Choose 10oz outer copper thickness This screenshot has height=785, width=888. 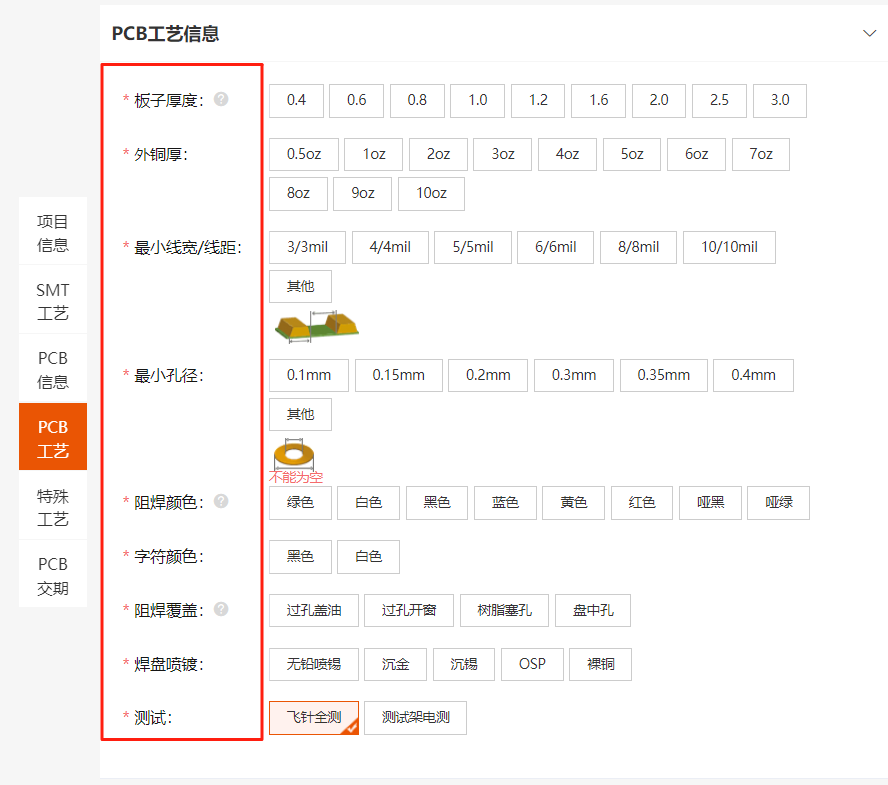pos(432,194)
